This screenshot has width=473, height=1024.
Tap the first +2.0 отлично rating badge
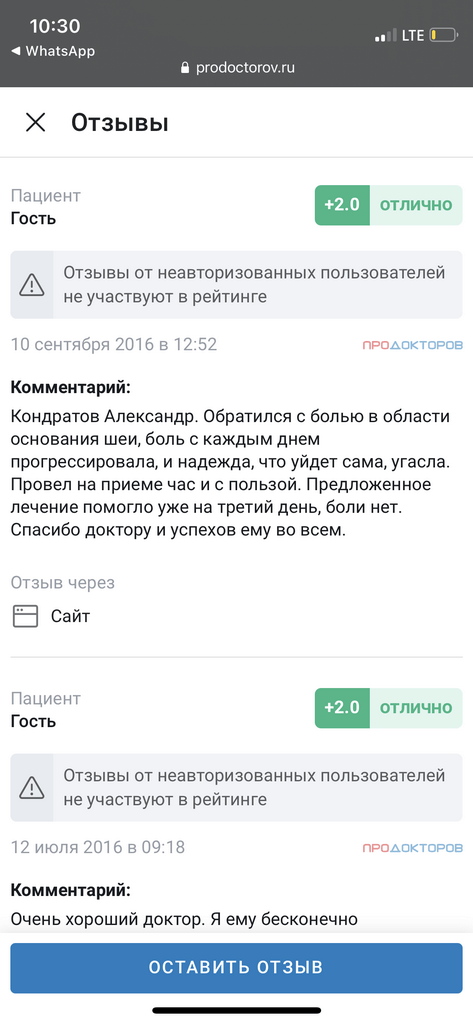click(x=389, y=205)
